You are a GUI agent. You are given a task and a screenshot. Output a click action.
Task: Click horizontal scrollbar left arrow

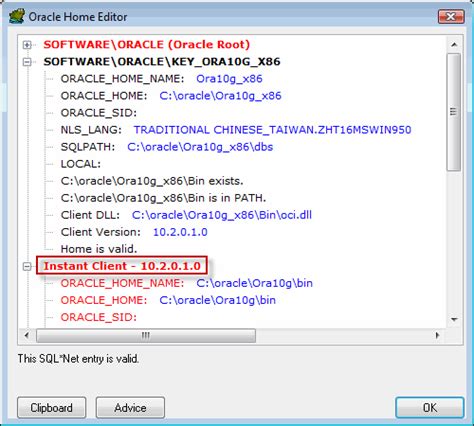pos(27,335)
